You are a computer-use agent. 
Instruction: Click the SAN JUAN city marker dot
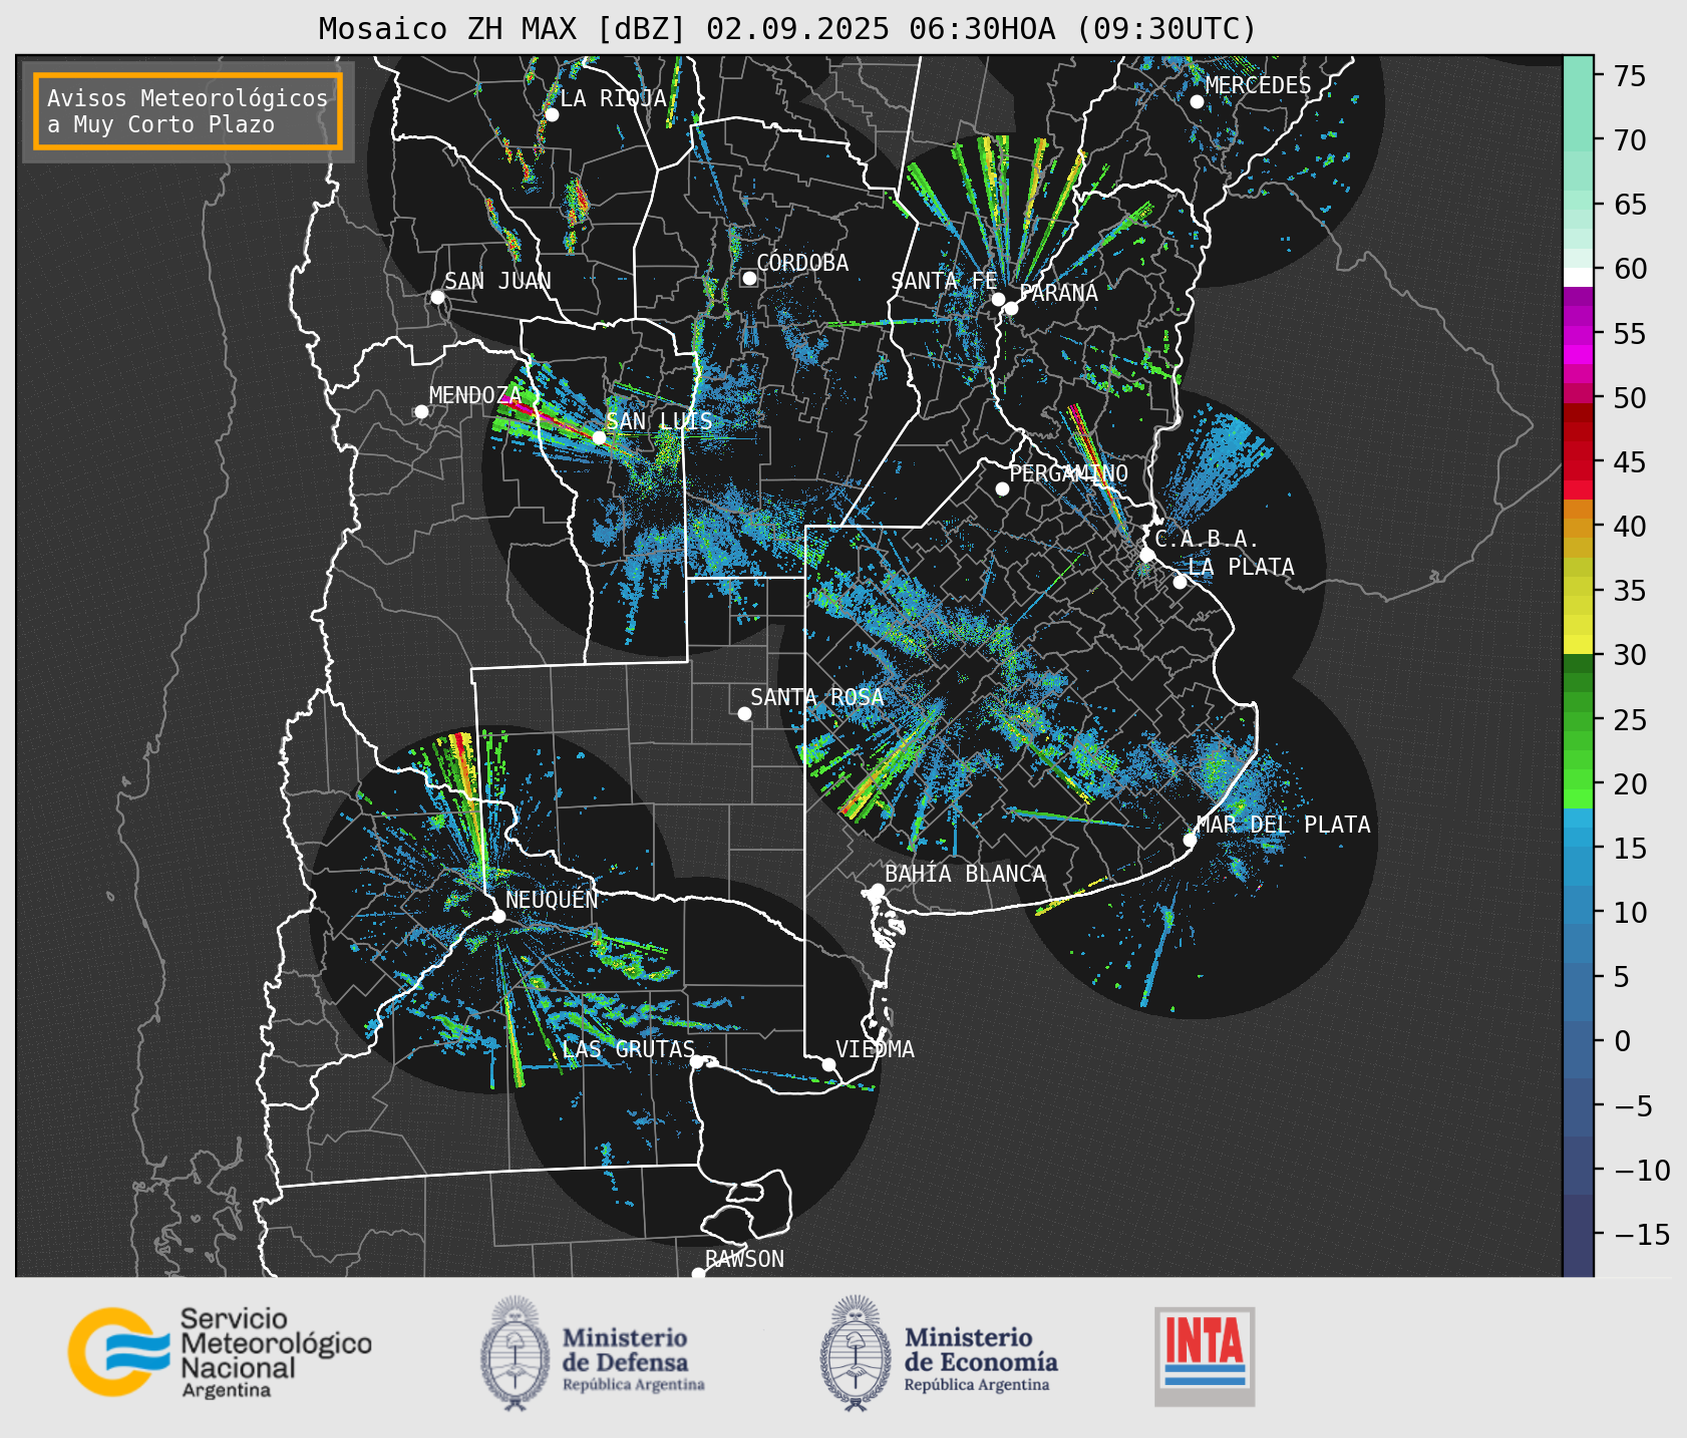pyautogui.click(x=437, y=297)
